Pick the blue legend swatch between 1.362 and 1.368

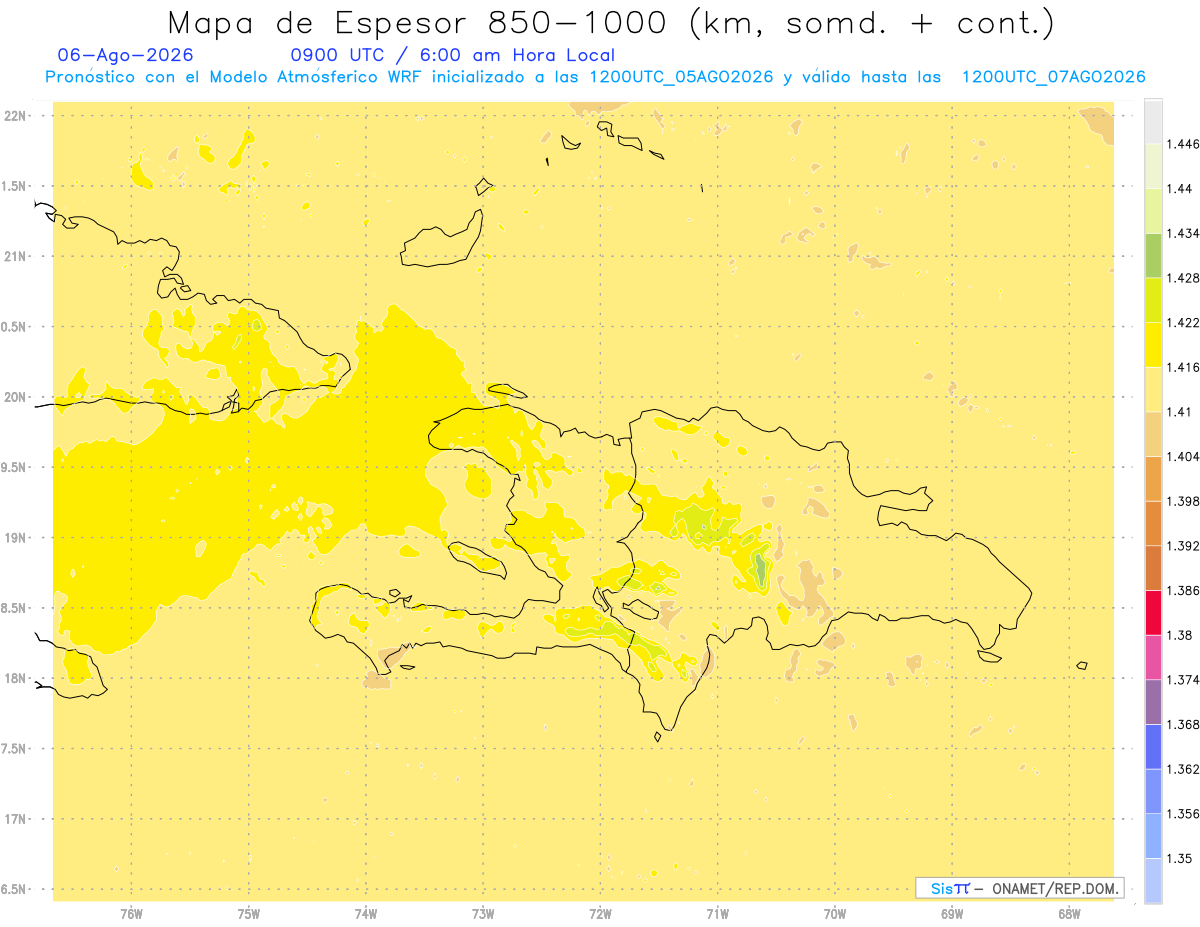coord(1153,746)
